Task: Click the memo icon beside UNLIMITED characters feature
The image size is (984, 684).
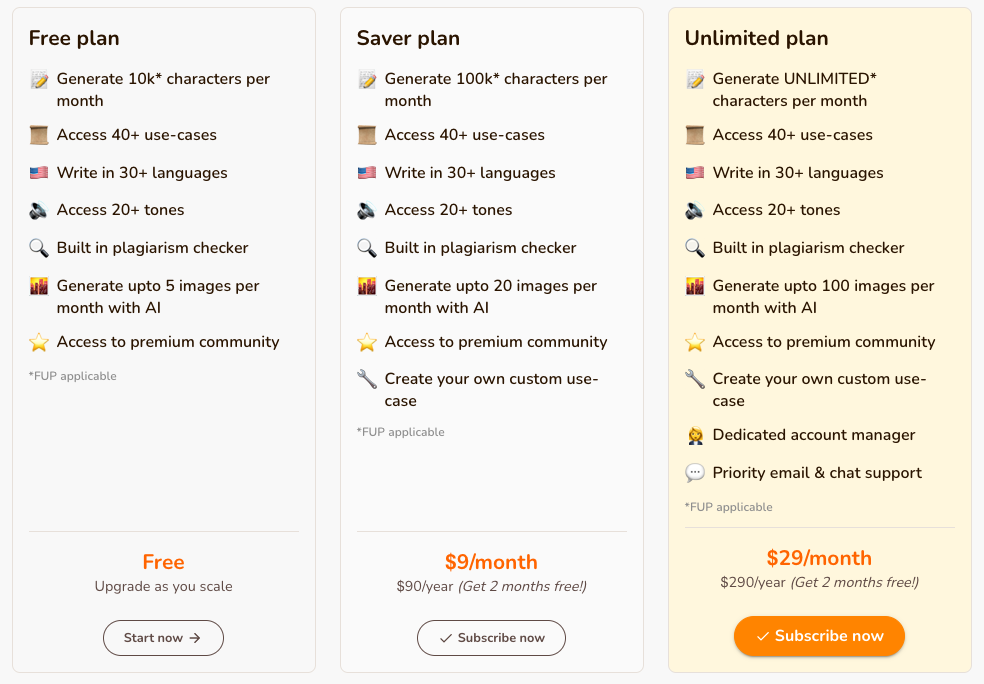Action: tap(694, 79)
